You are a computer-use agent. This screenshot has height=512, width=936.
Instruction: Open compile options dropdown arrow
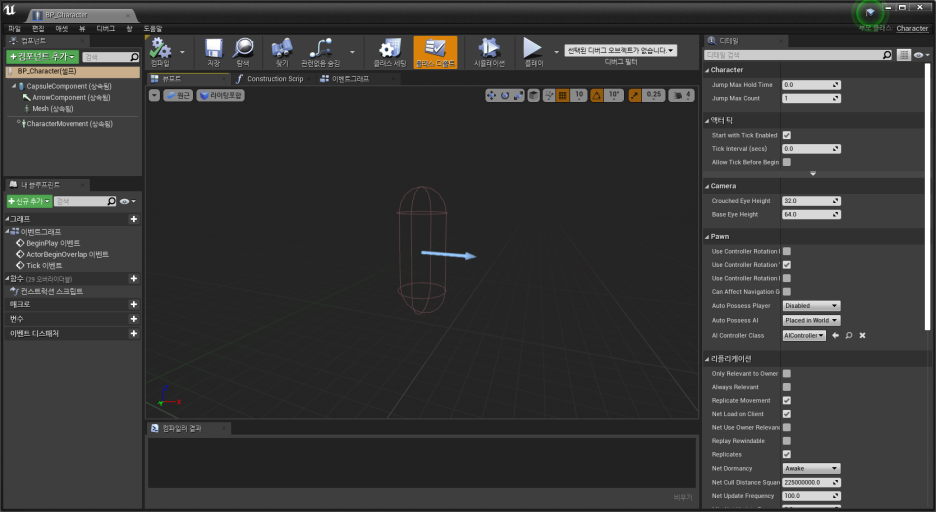[183, 52]
